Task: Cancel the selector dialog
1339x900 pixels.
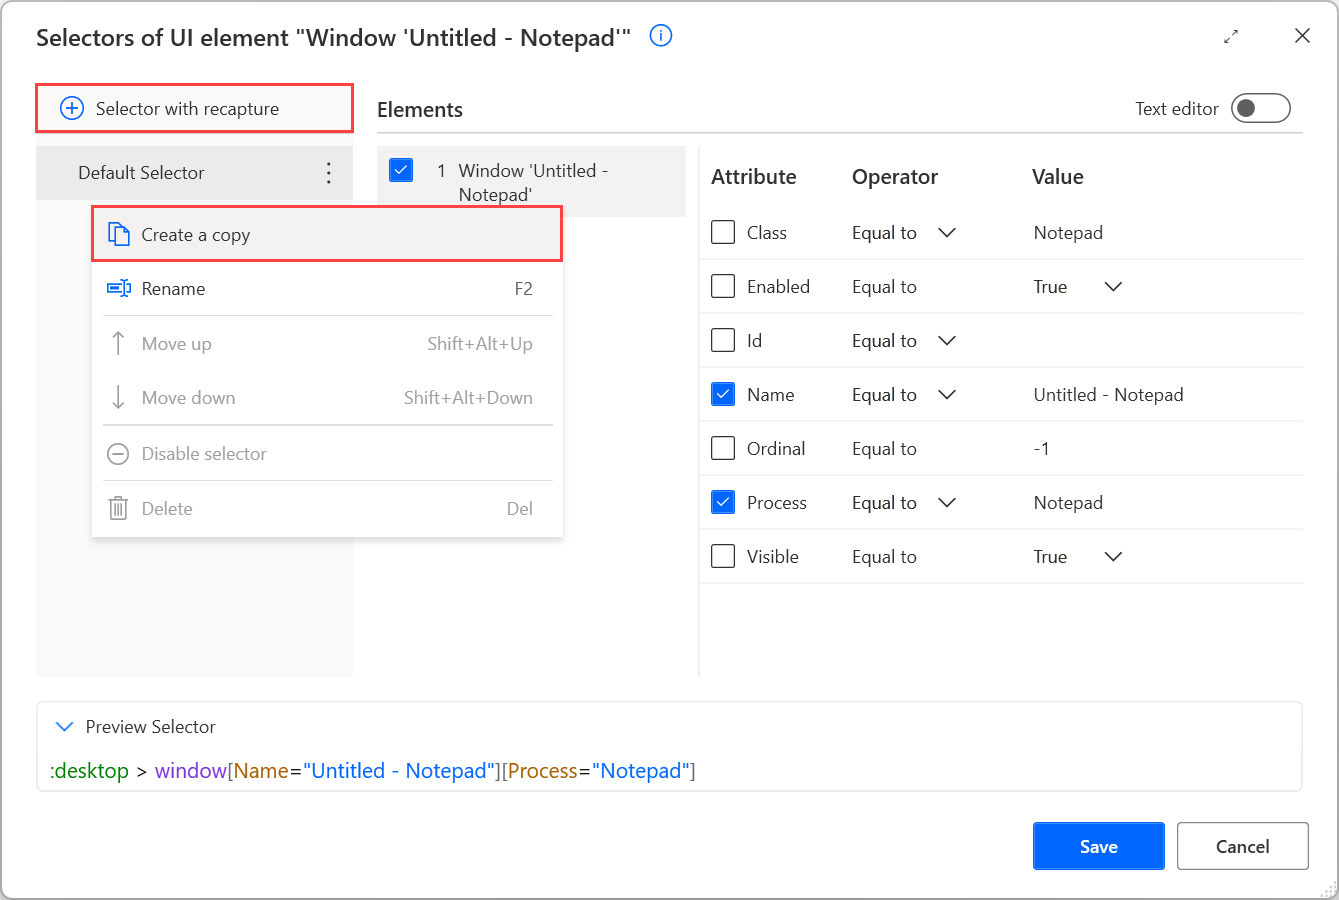Action: pos(1242,845)
